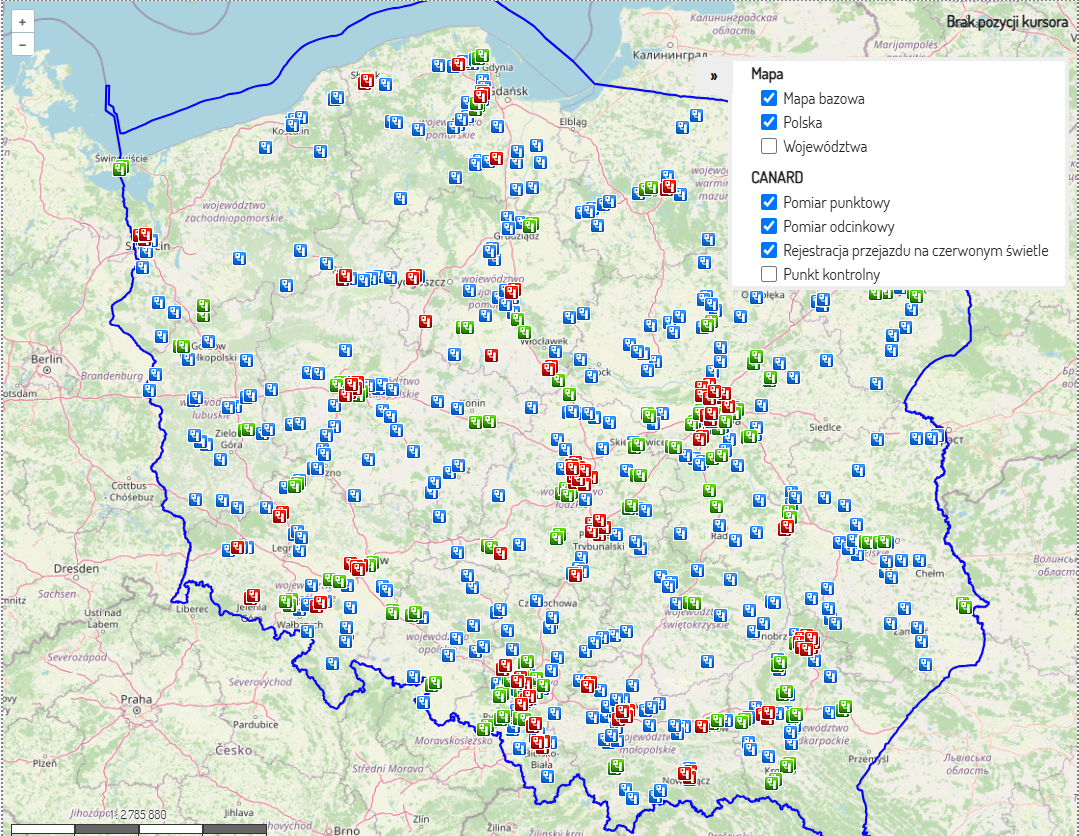
Task: Zoom out of the map
Action: tap(22, 44)
